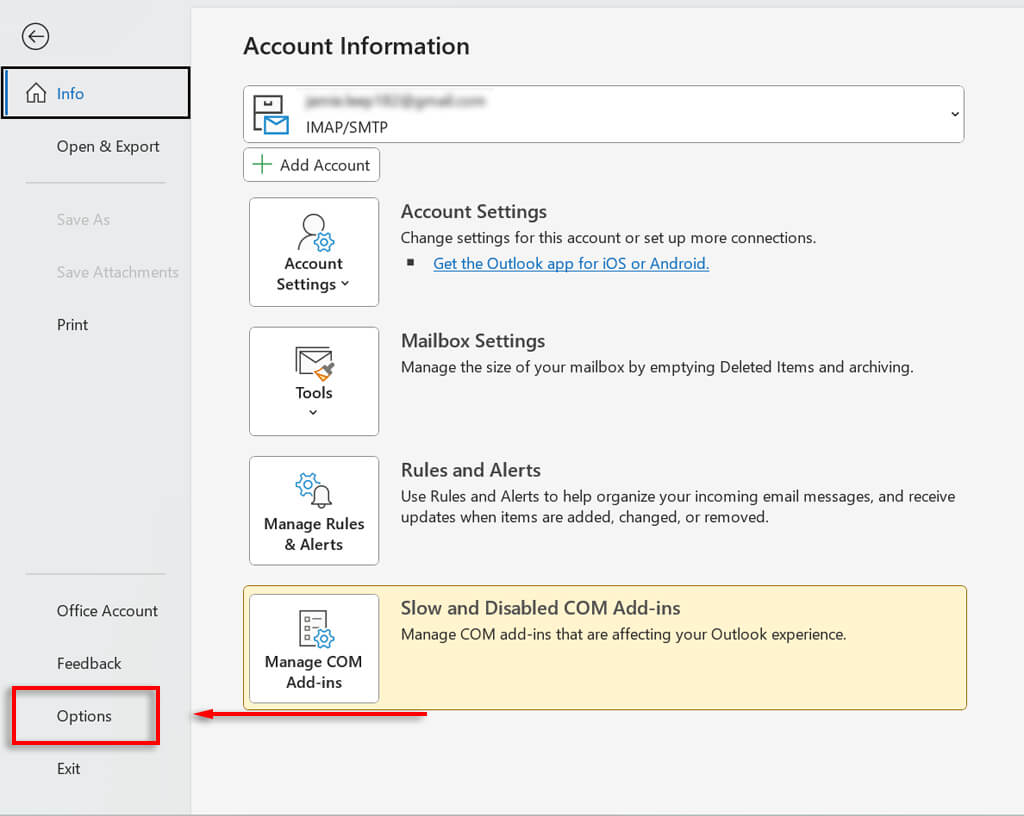The image size is (1024, 816).
Task: Click the Manage Rules & Alerts bell icon
Action: pos(314,492)
